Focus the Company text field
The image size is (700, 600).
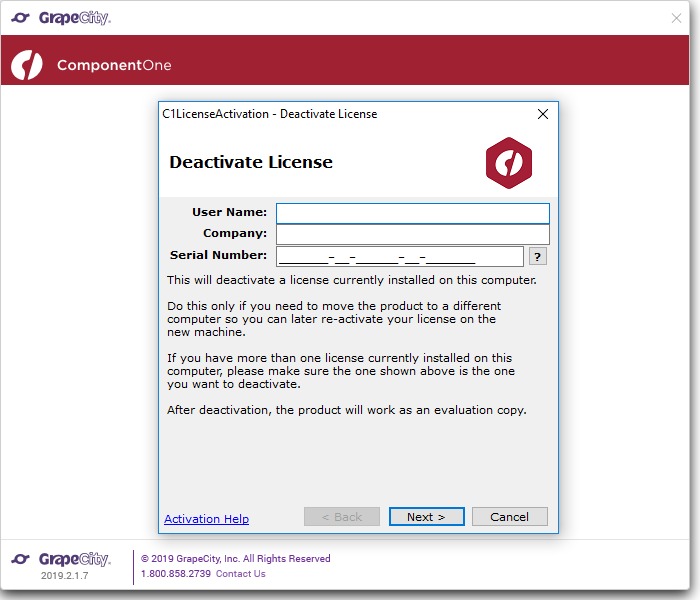pyautogui.click(x=412, y=234)
